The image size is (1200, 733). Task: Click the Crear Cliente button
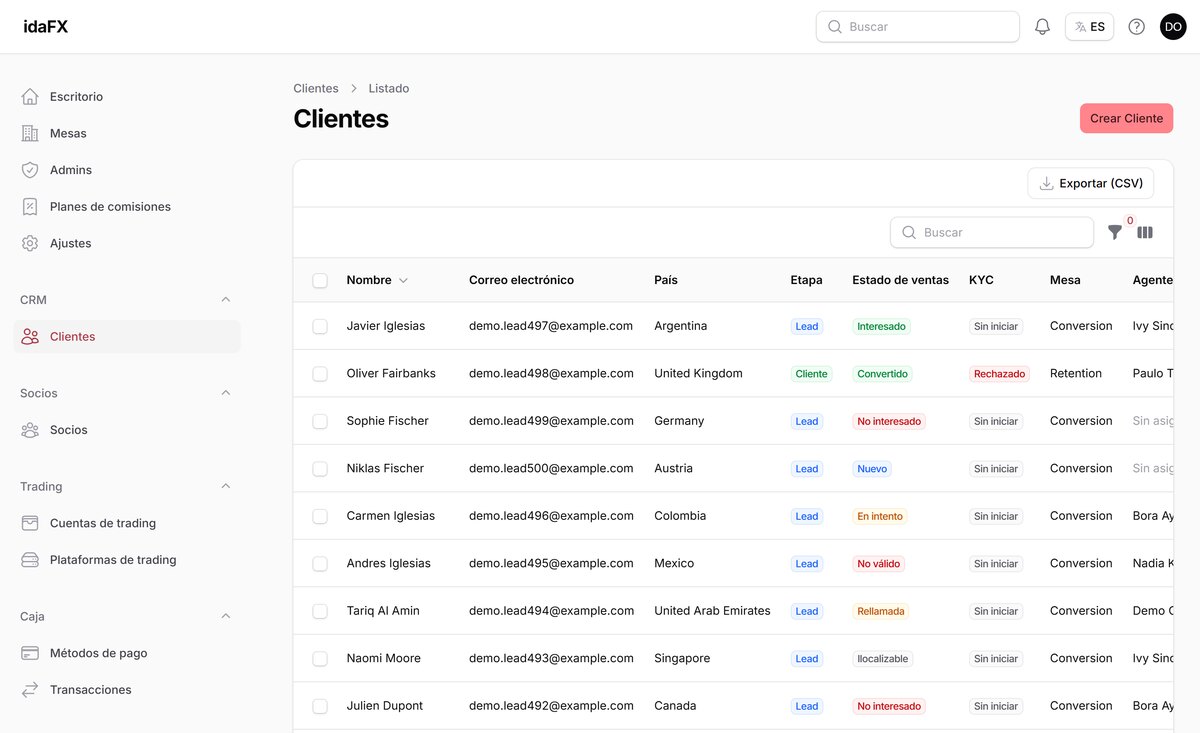1126,118
